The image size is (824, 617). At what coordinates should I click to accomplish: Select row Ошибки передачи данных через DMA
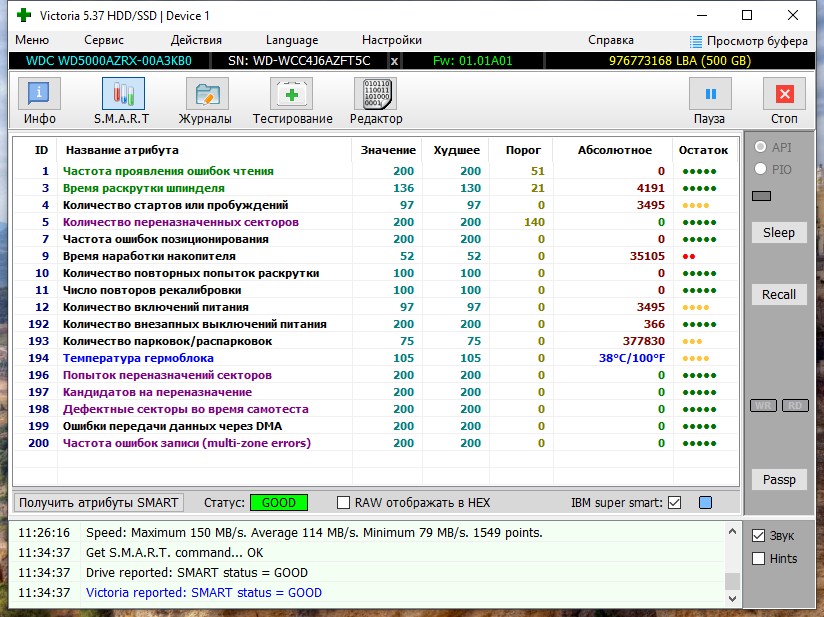[376, 426]
